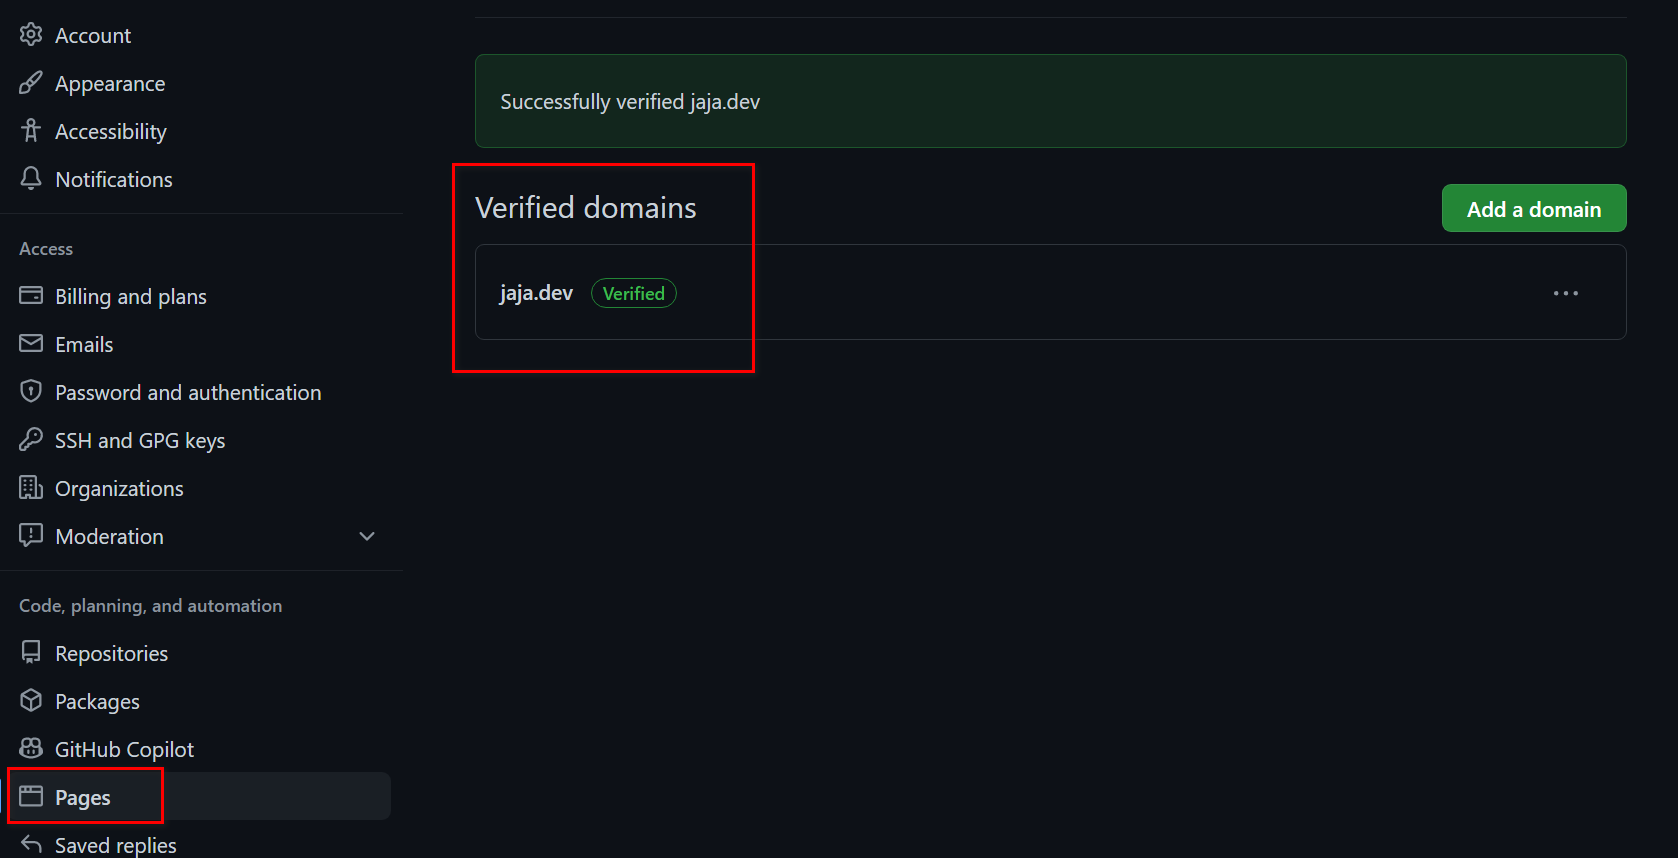Click the Appearance paintbrush icon
This screenshot has width=1678, height=858.
31,83
